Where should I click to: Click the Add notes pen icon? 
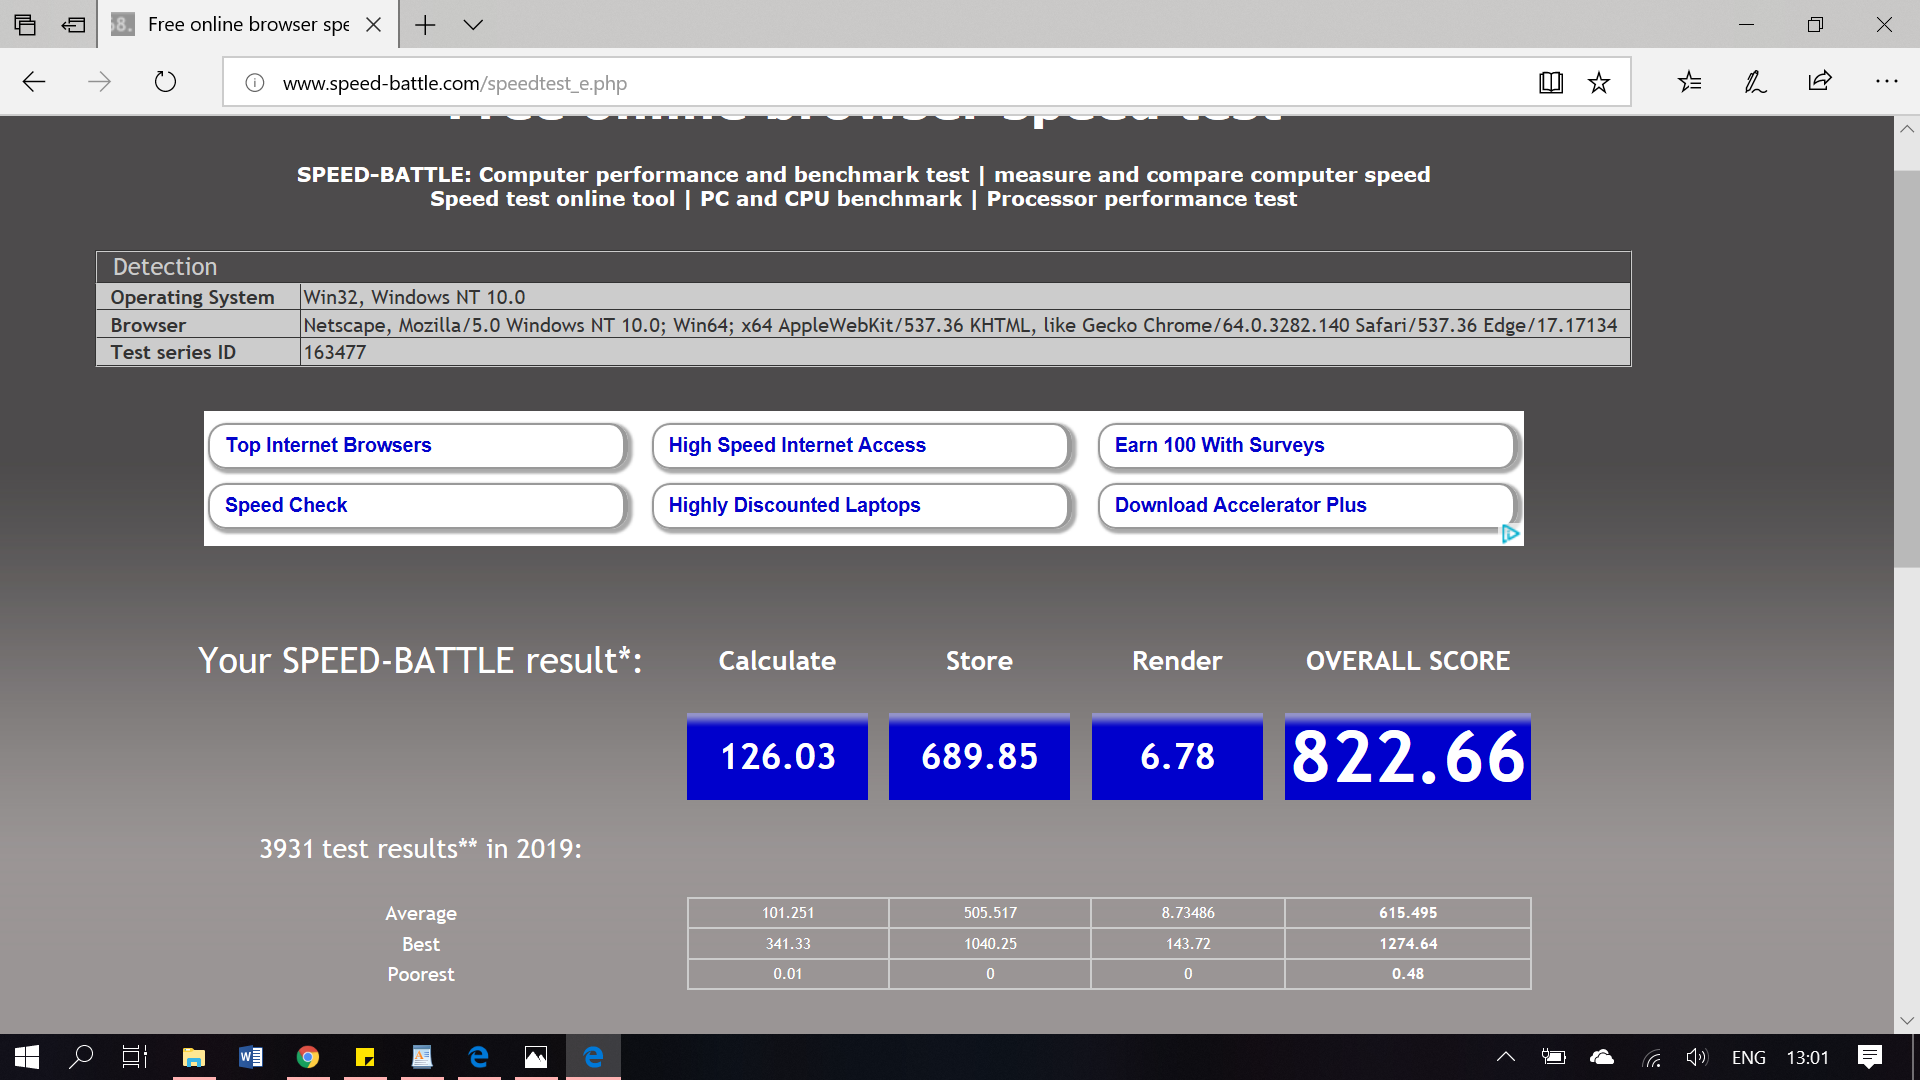1755,82
